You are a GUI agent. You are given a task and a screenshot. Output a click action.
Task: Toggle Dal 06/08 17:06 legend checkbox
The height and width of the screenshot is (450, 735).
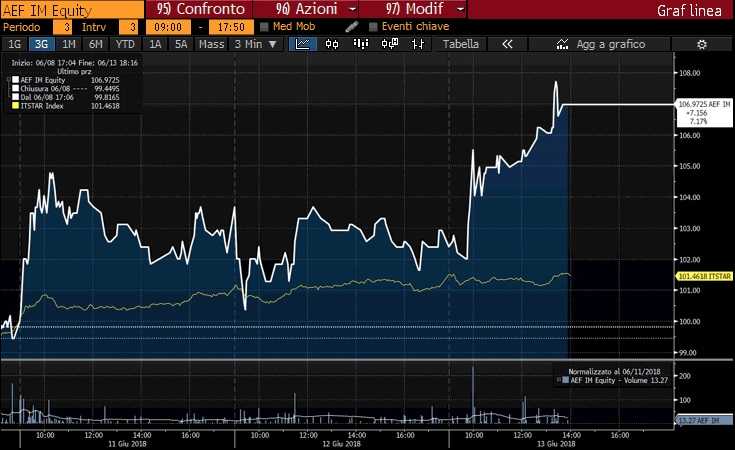click(x=15, y=97)
